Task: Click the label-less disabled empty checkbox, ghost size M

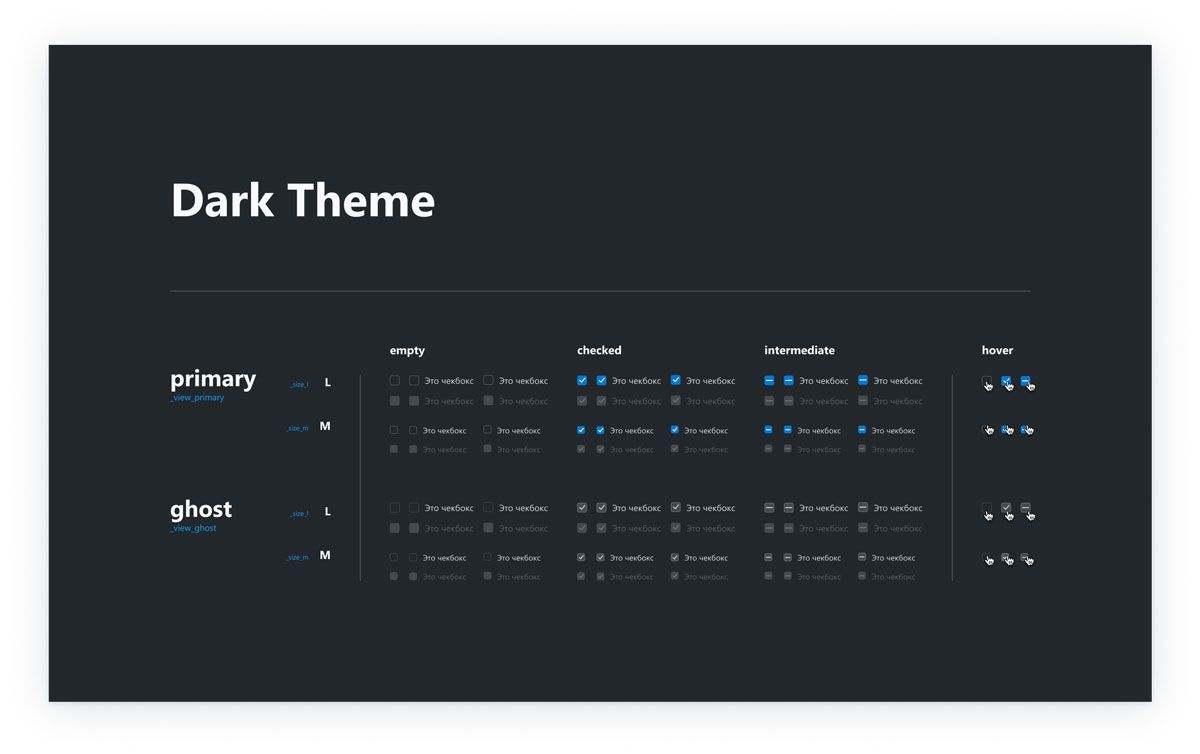Action: pyautogui.click(x=394, y=576)
